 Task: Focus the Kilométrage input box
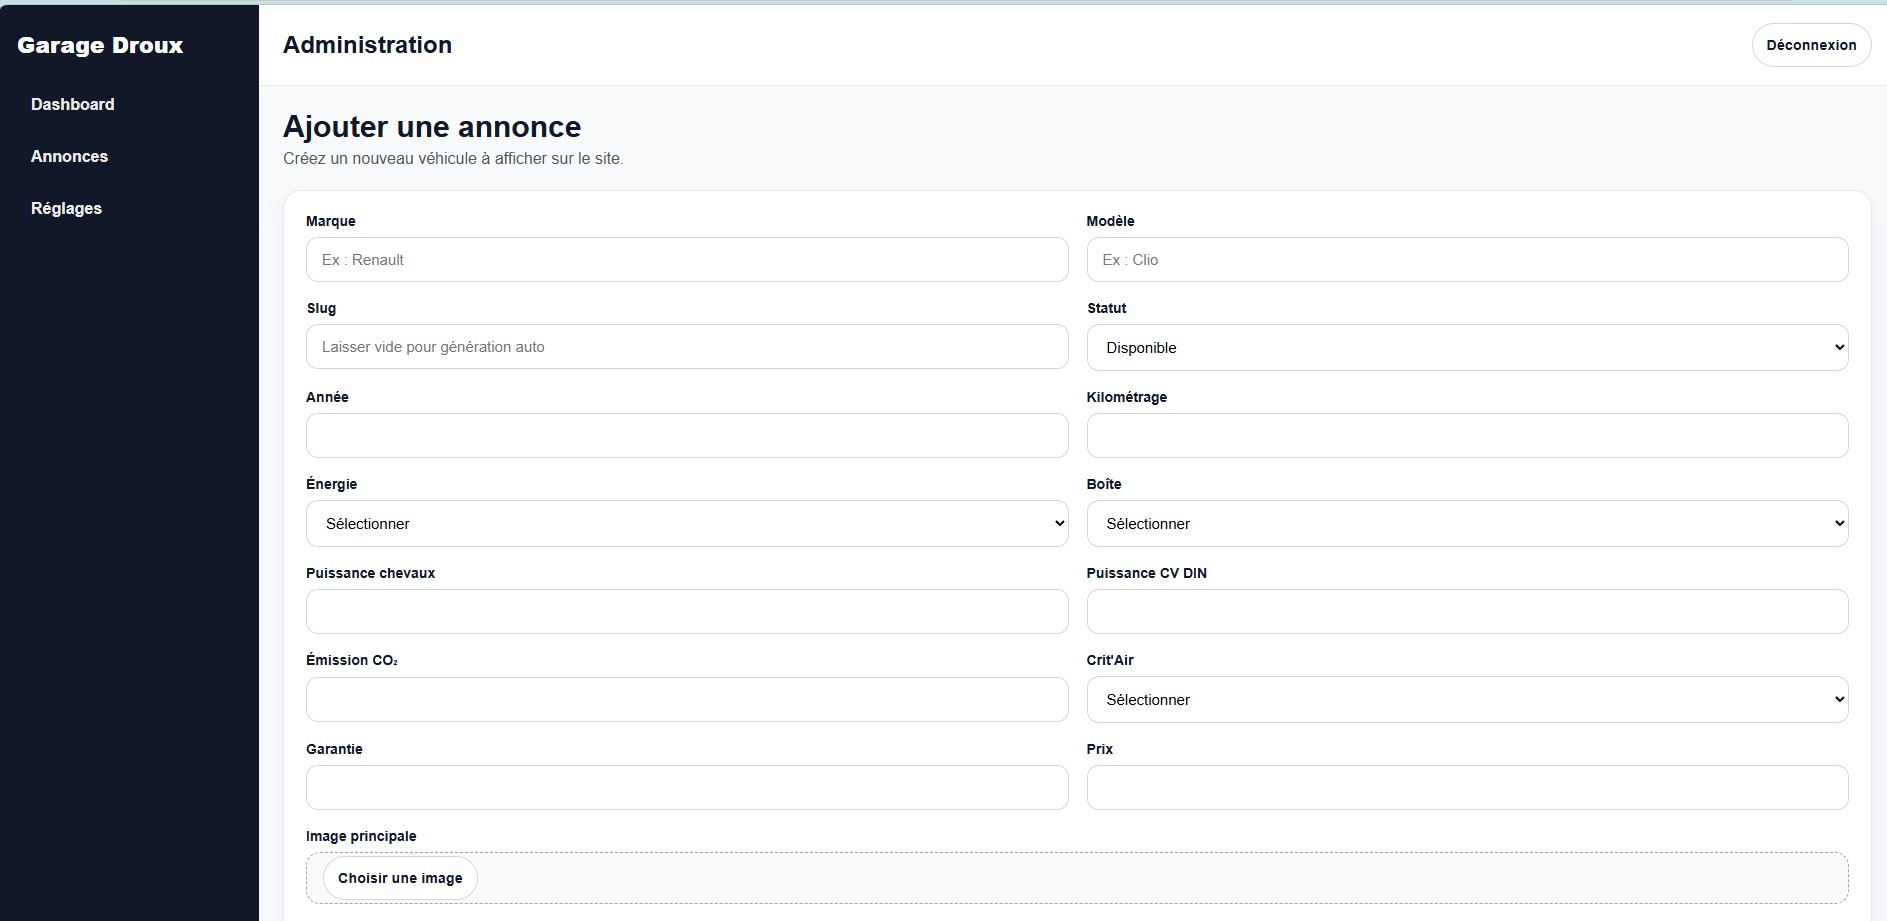[x=1466, y=436]
